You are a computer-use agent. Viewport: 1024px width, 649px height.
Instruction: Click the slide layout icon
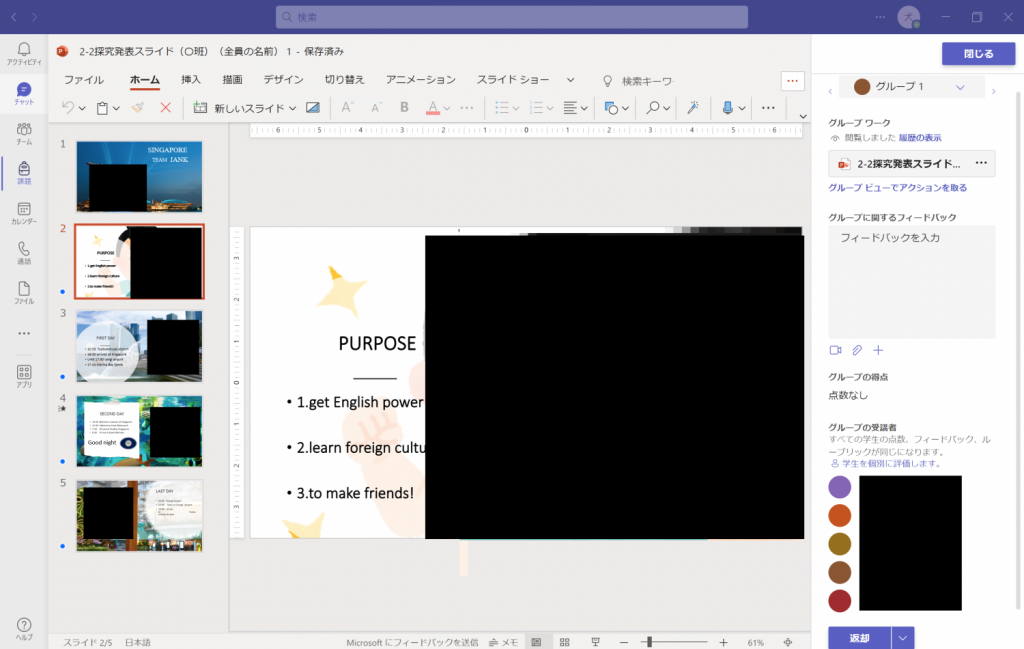313,107
